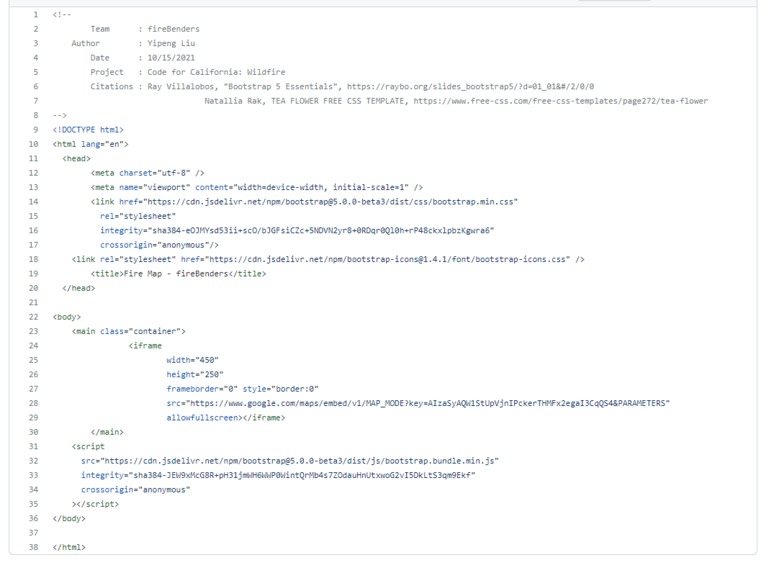Viewport: 769px width, 573px height.
Task: Click the width="450" attribute
Action: [192, 360]
